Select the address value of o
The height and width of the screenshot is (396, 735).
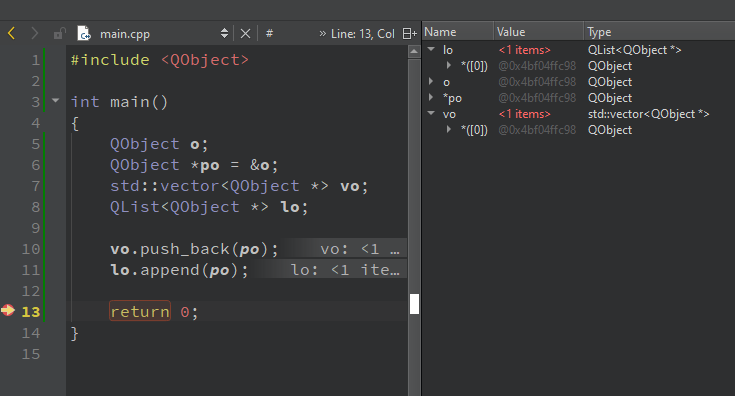537,82
